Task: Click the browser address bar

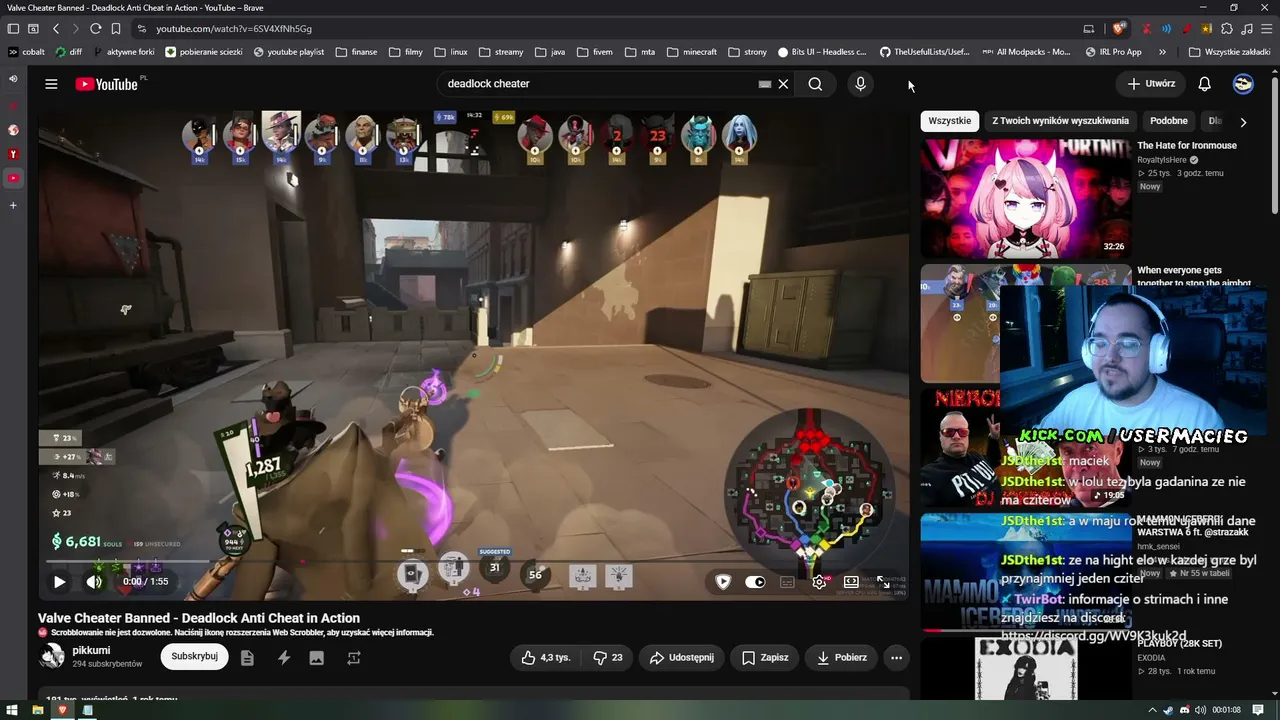Action: click(600, 29)
